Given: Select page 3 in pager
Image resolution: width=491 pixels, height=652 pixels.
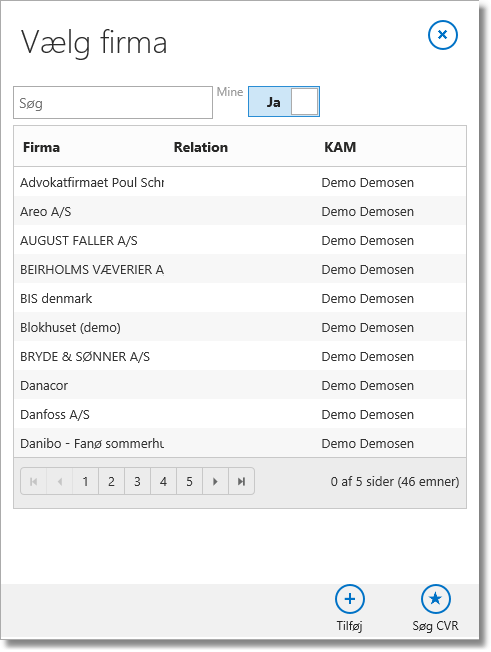Looking at the screenshot, I should pos(137,482).
